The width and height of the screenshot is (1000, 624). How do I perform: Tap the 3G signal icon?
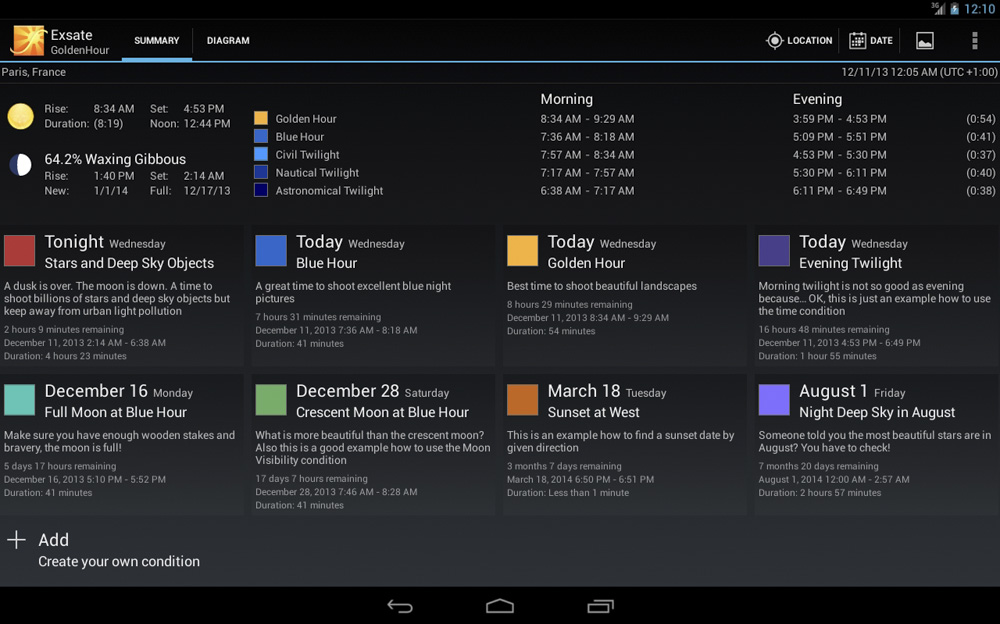938,8
